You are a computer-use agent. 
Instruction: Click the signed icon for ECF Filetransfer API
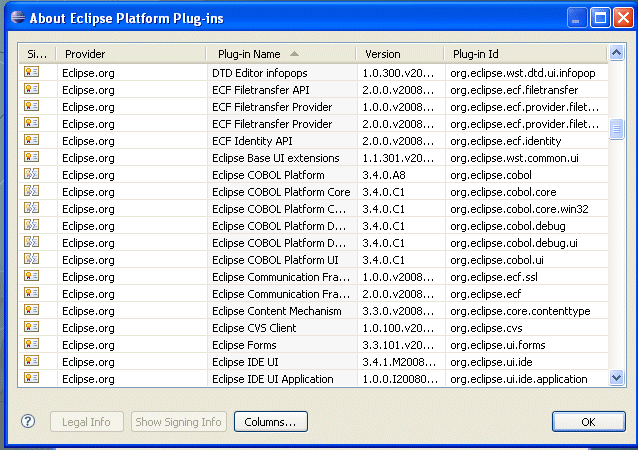(31, 89)
